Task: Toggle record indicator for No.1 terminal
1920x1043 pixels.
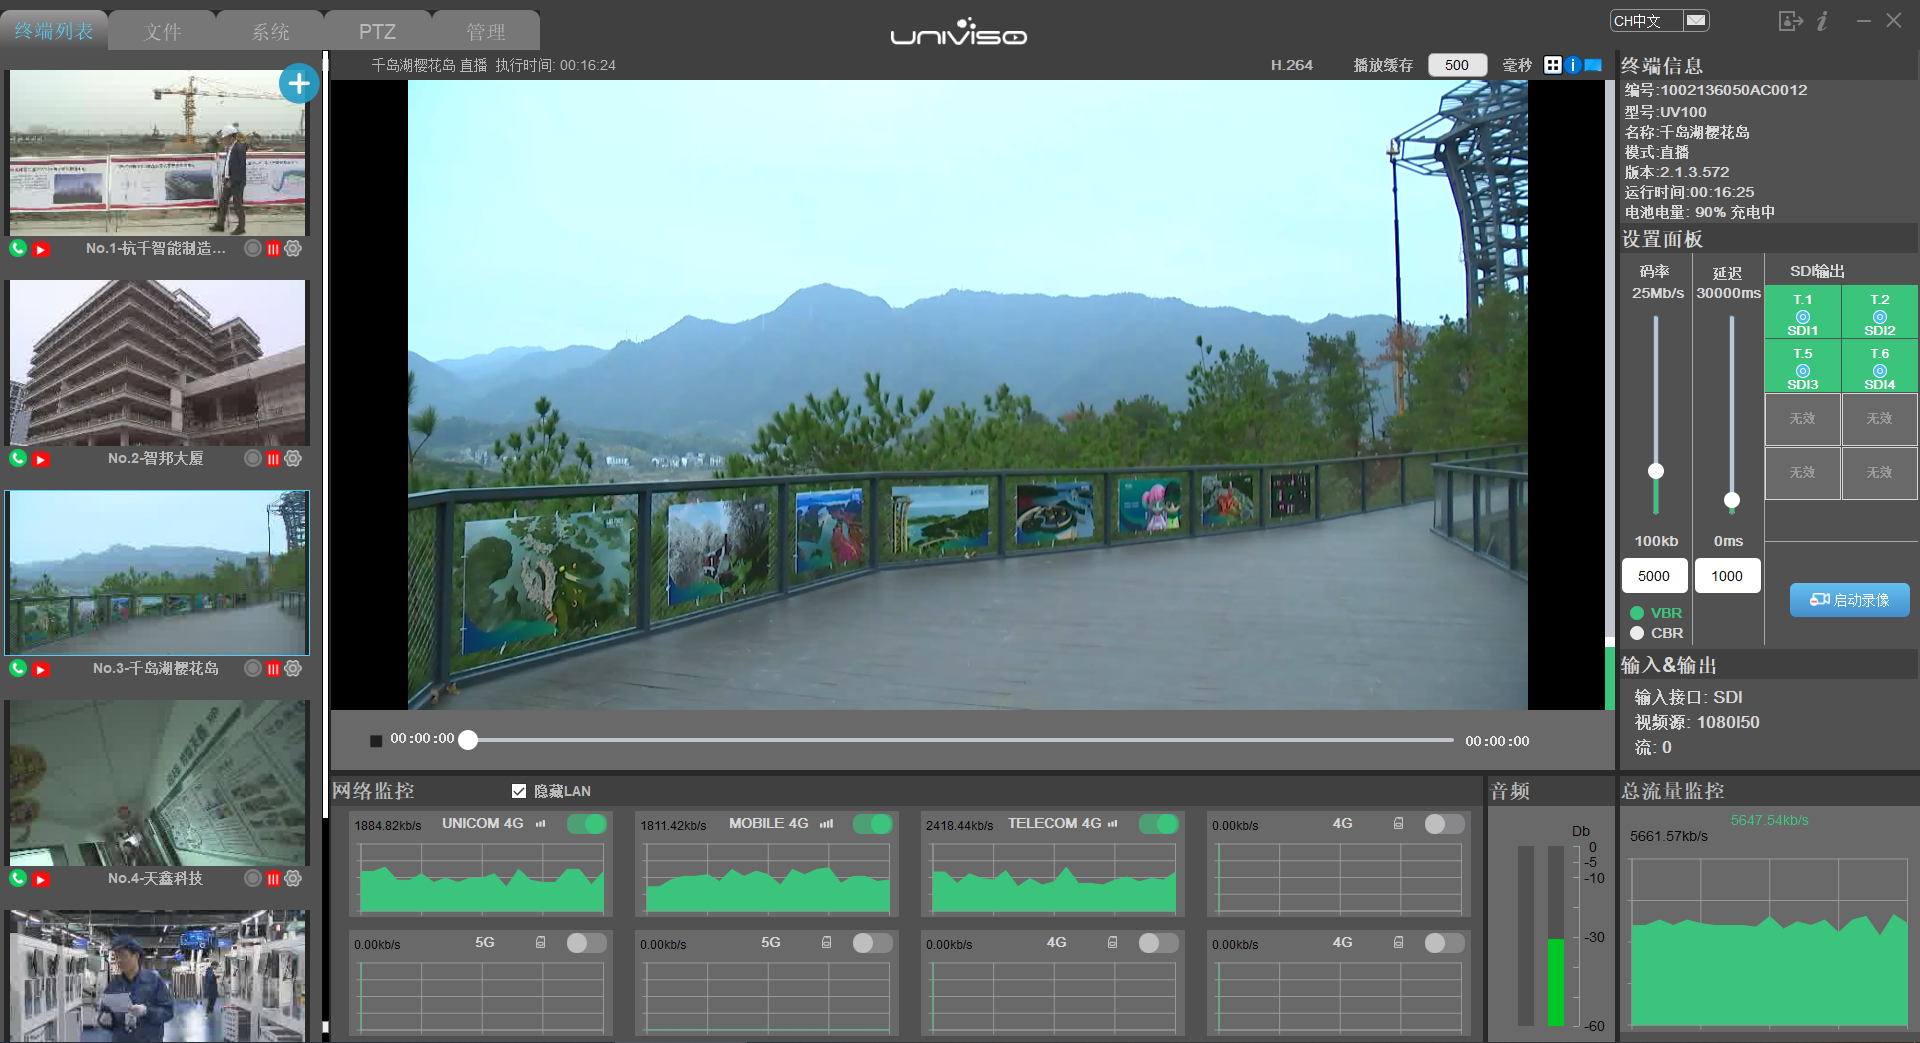Action: (x=253, y=249)
